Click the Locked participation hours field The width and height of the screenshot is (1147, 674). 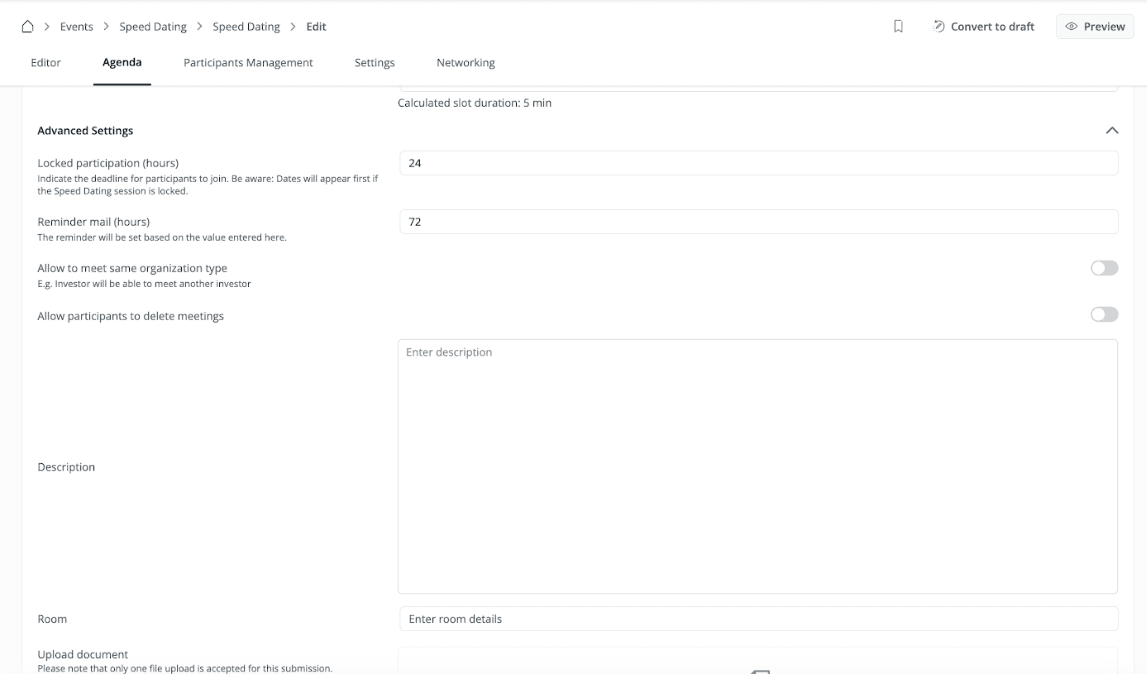(x=757, y=163)
